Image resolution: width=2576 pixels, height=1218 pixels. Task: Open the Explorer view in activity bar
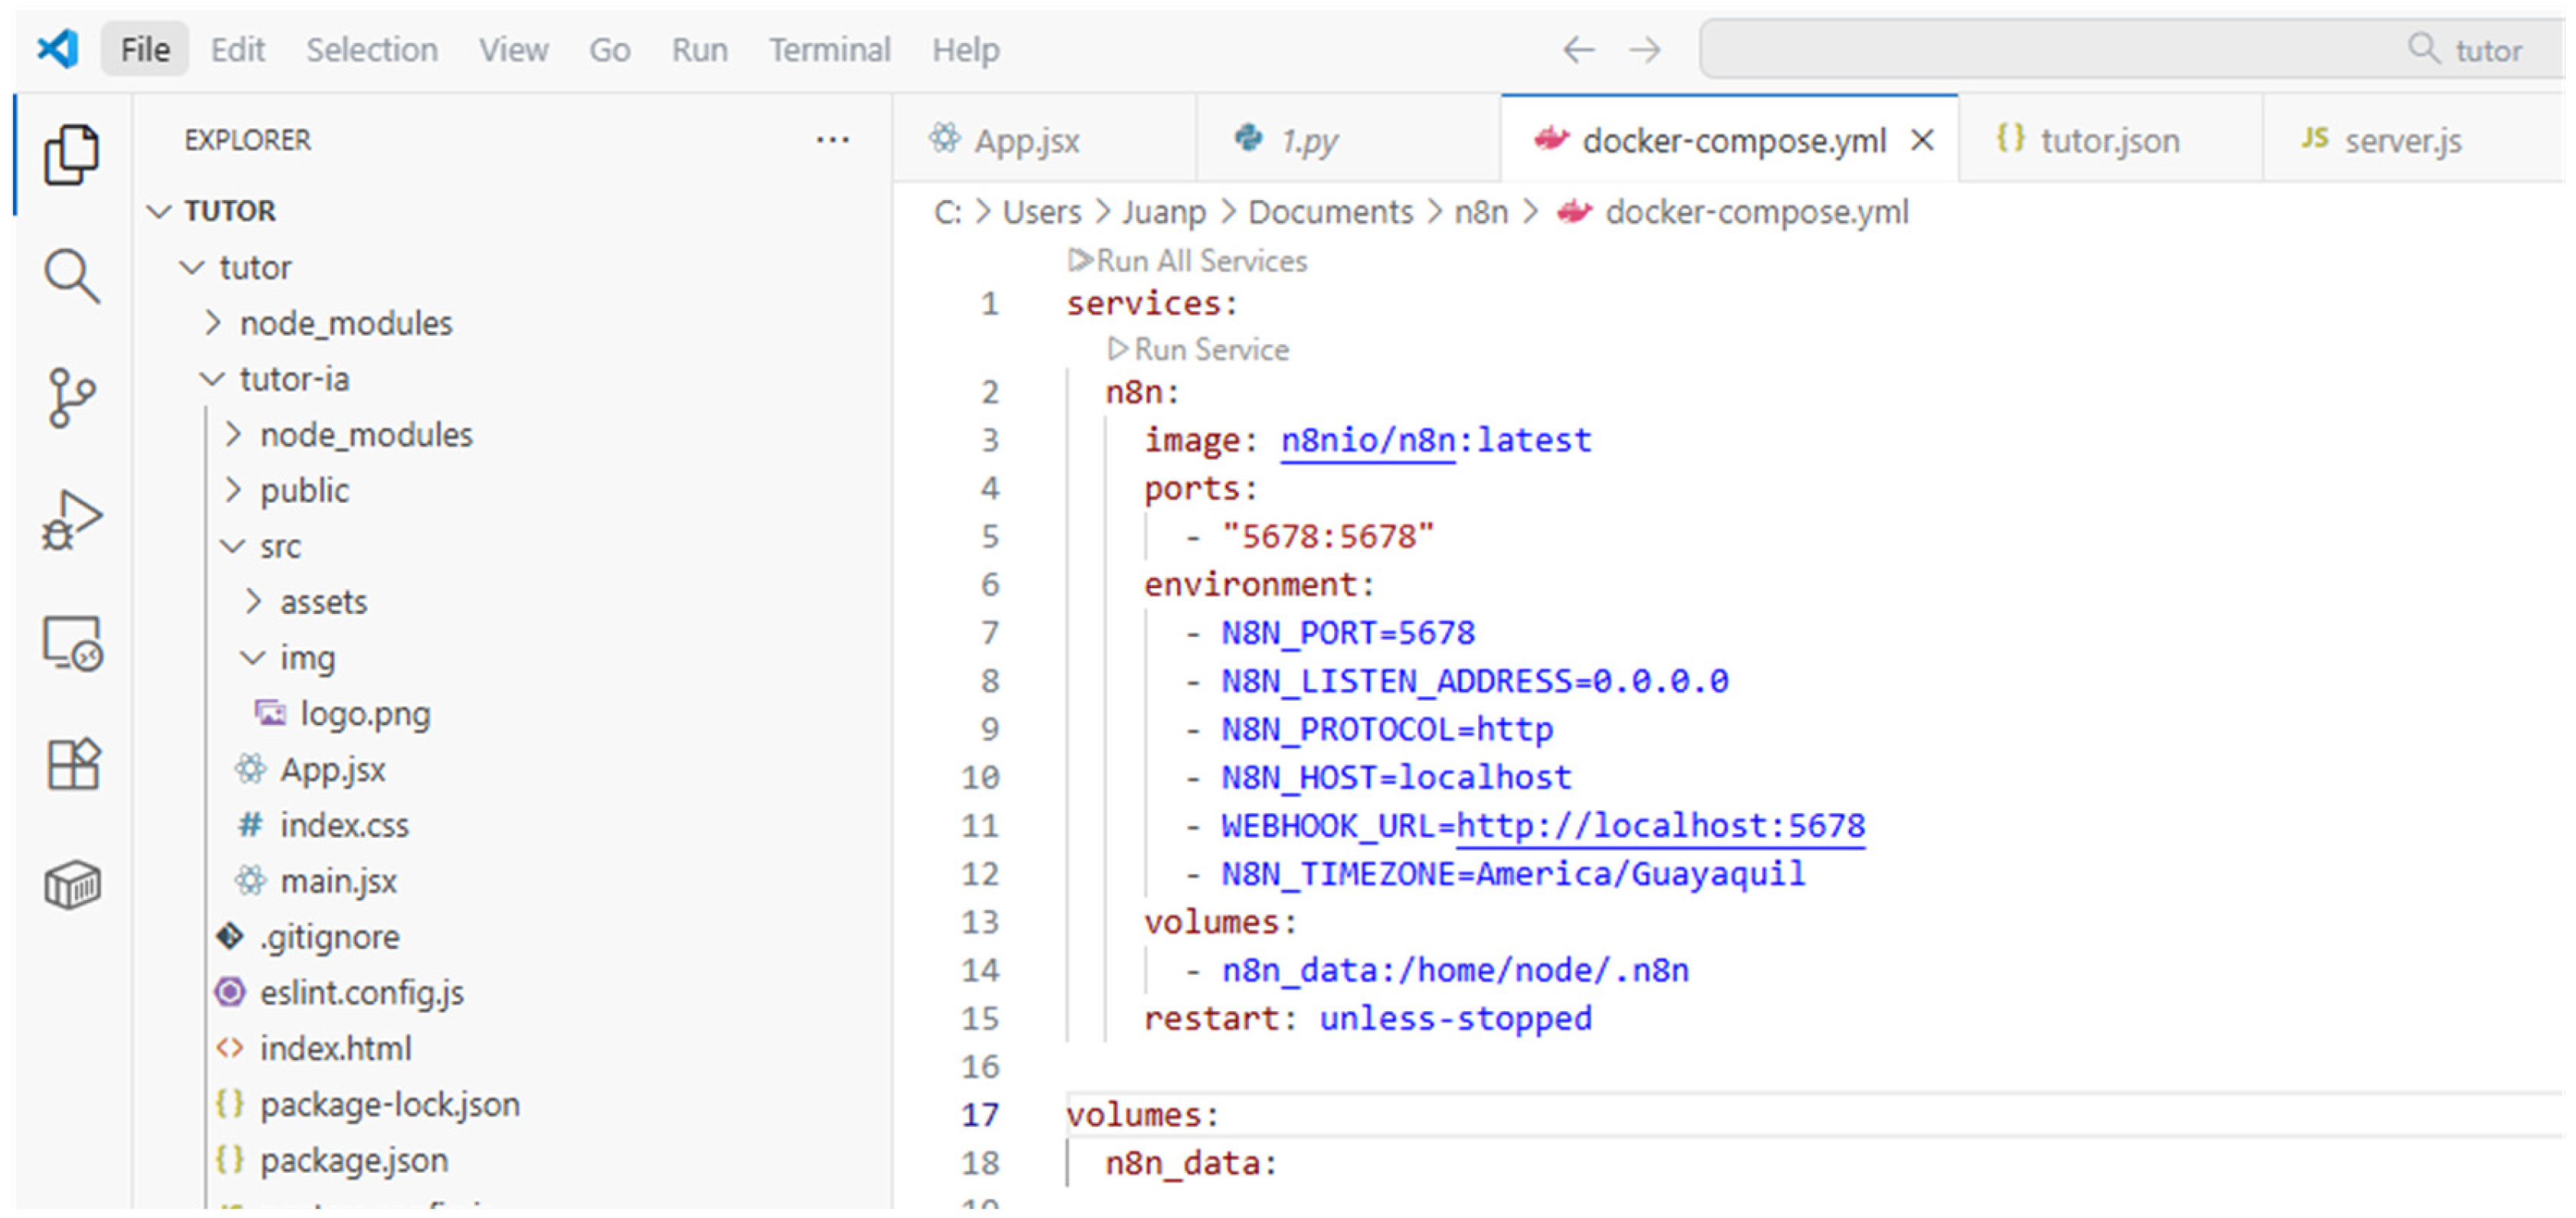(71, 155)
